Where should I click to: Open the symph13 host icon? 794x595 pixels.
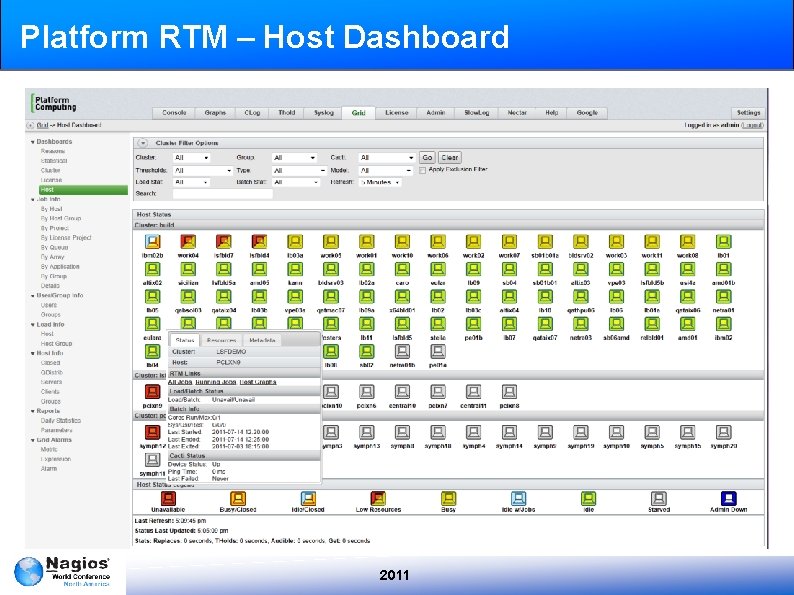pos(367,432)
